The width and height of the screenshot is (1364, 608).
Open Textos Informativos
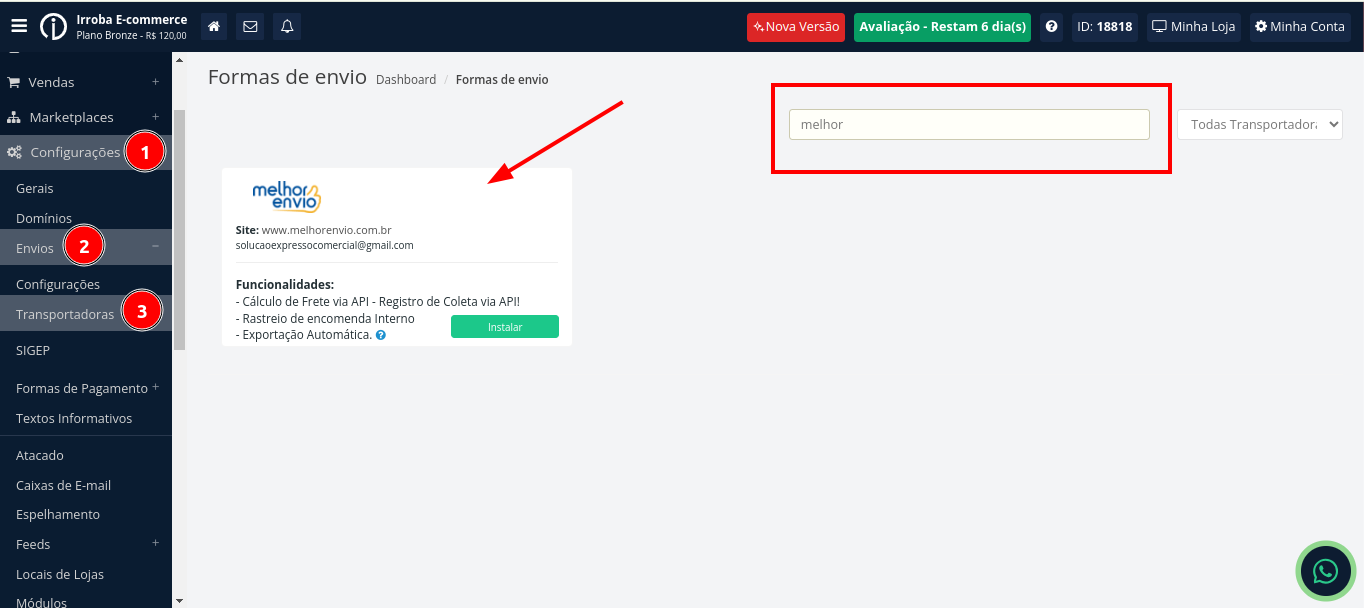[x=74, y=419]
